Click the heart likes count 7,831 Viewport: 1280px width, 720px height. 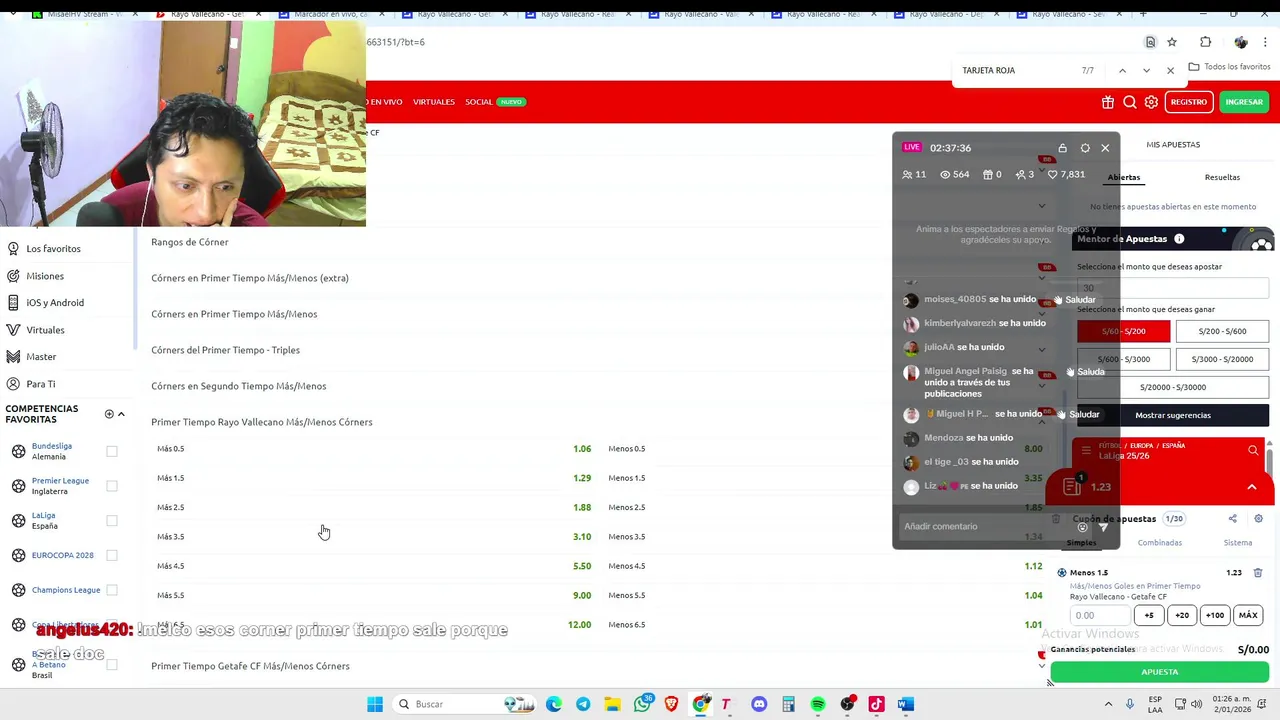tap(1066, 174)
